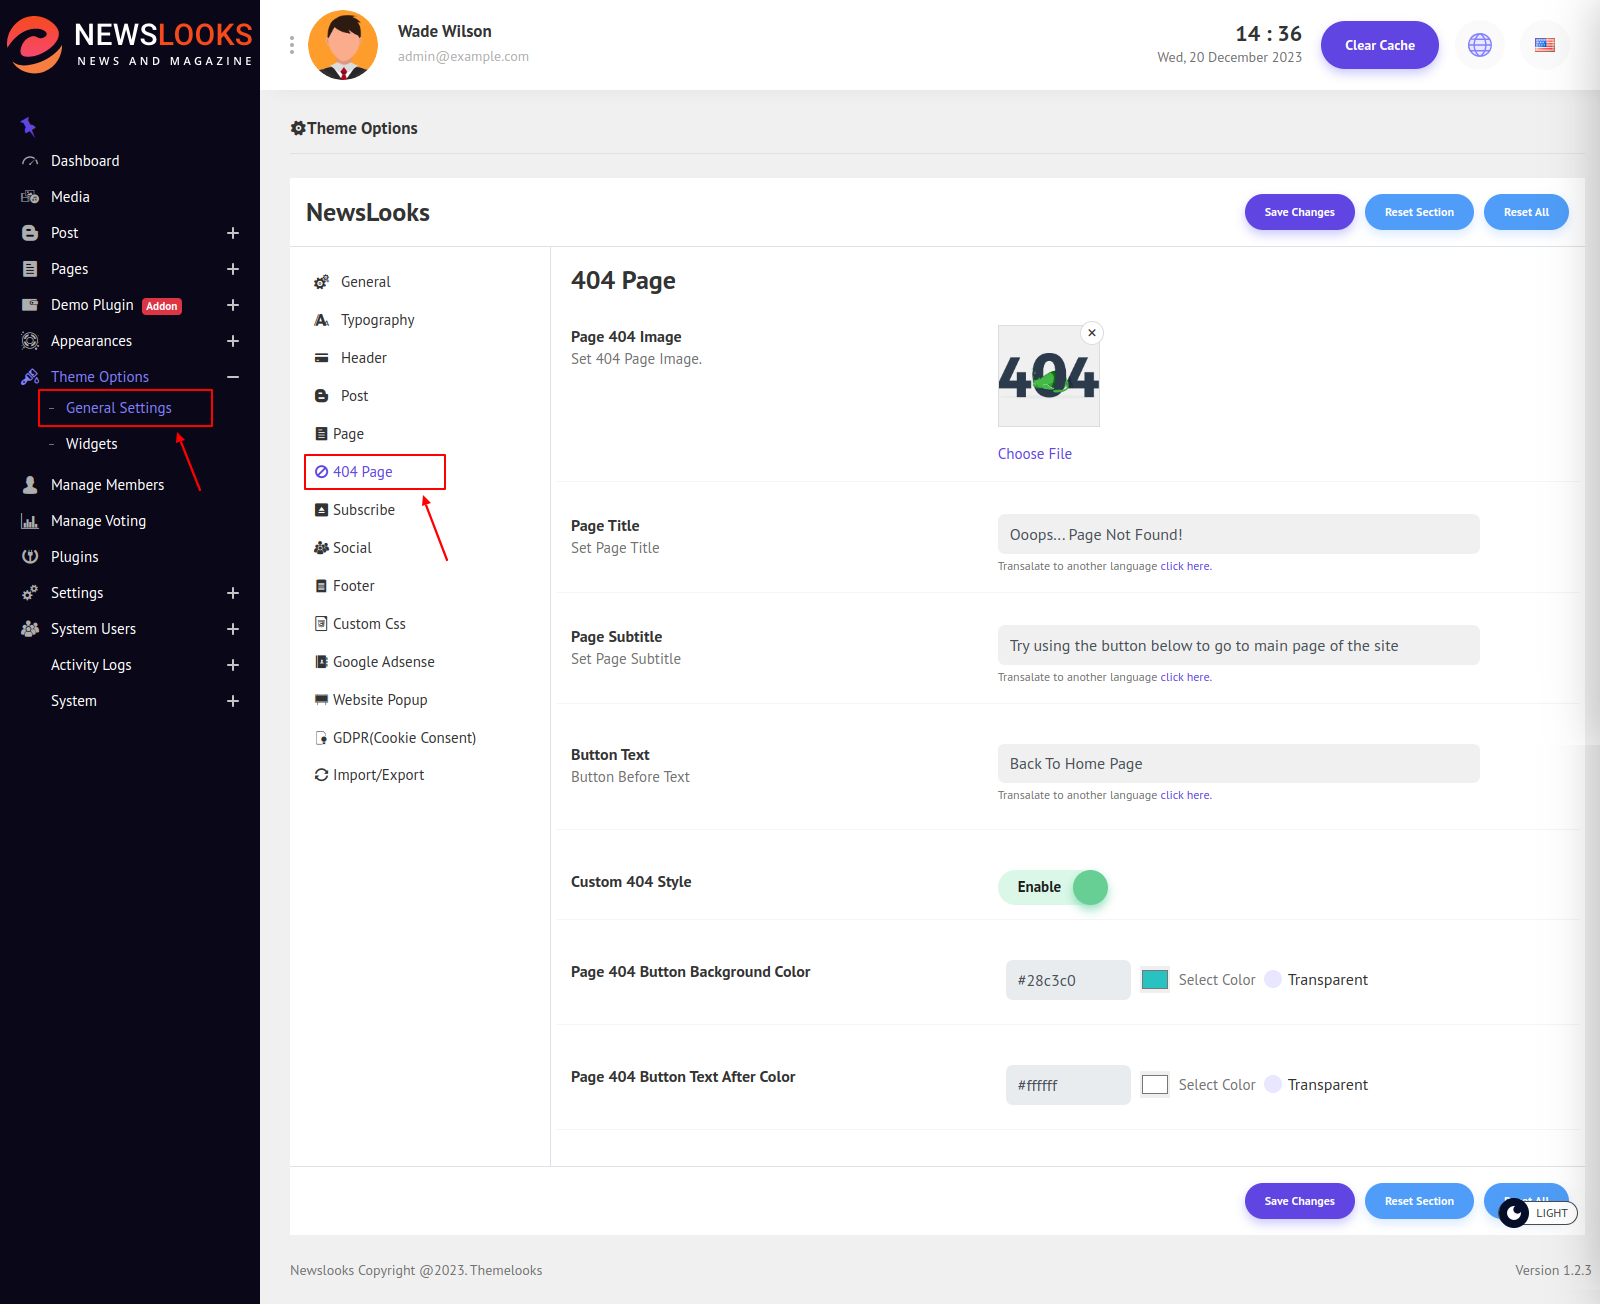Image resolution: width=1600 pixels, height=1306 pixels.
Task: Disable the Custom 404 Style toggle
Action: coord(1053,887)
